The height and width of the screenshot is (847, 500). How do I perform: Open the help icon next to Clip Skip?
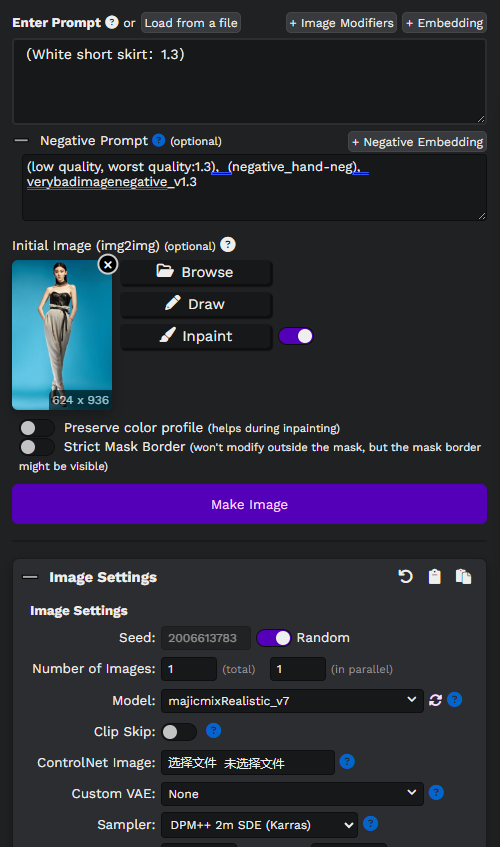coord(213,730)
